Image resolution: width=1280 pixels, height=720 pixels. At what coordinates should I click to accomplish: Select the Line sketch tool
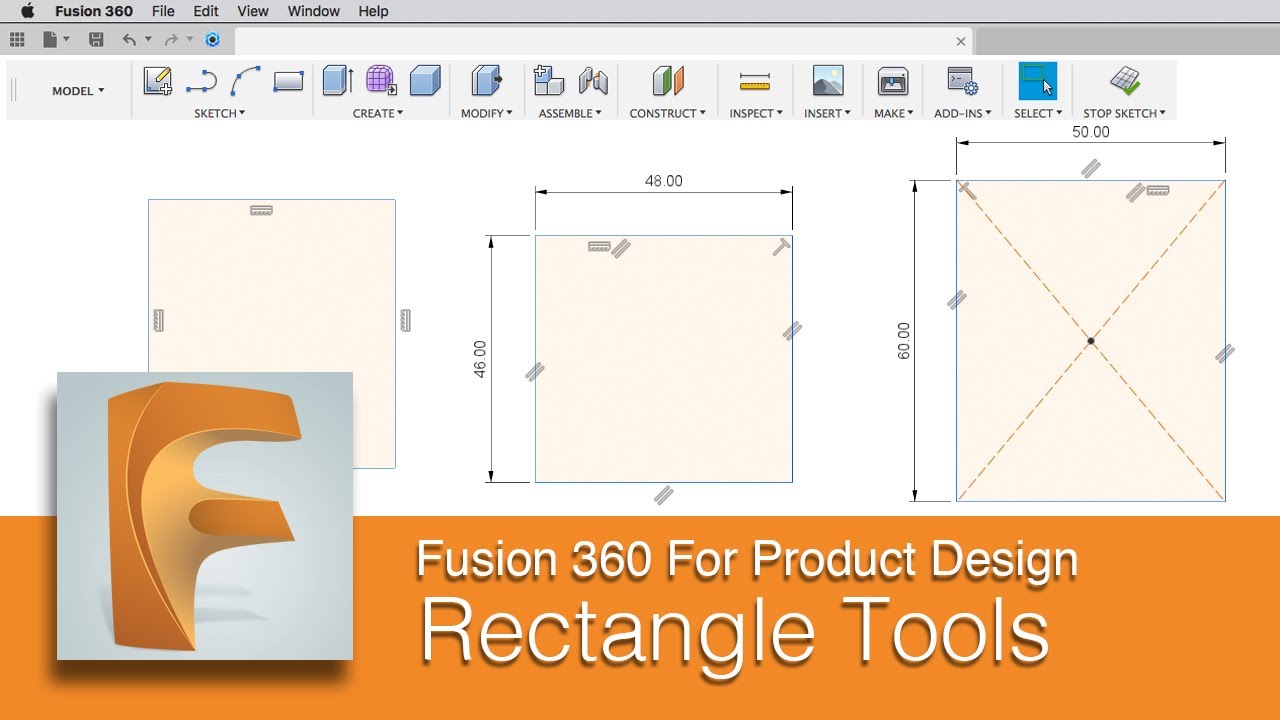tap(201, 81)
